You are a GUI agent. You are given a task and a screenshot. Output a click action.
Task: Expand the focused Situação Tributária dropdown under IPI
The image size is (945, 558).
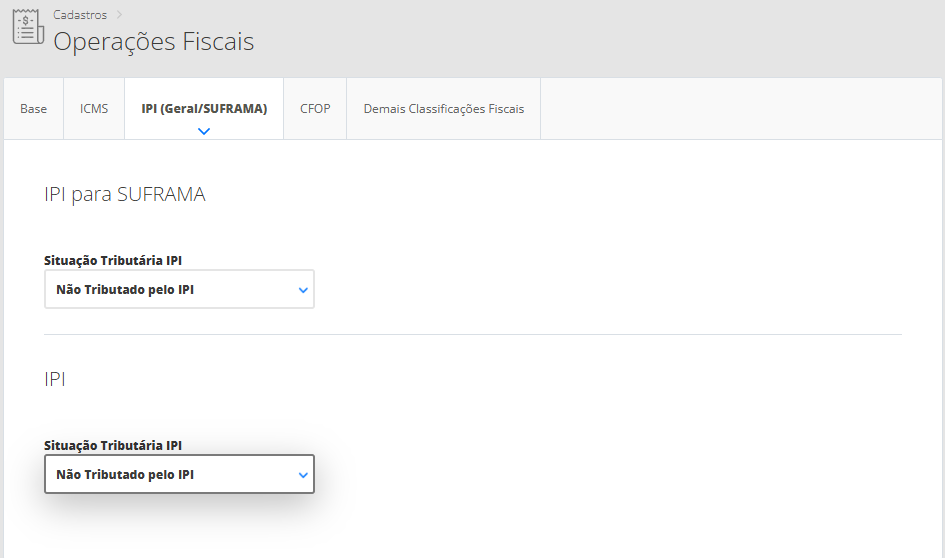tap(179, 475)
